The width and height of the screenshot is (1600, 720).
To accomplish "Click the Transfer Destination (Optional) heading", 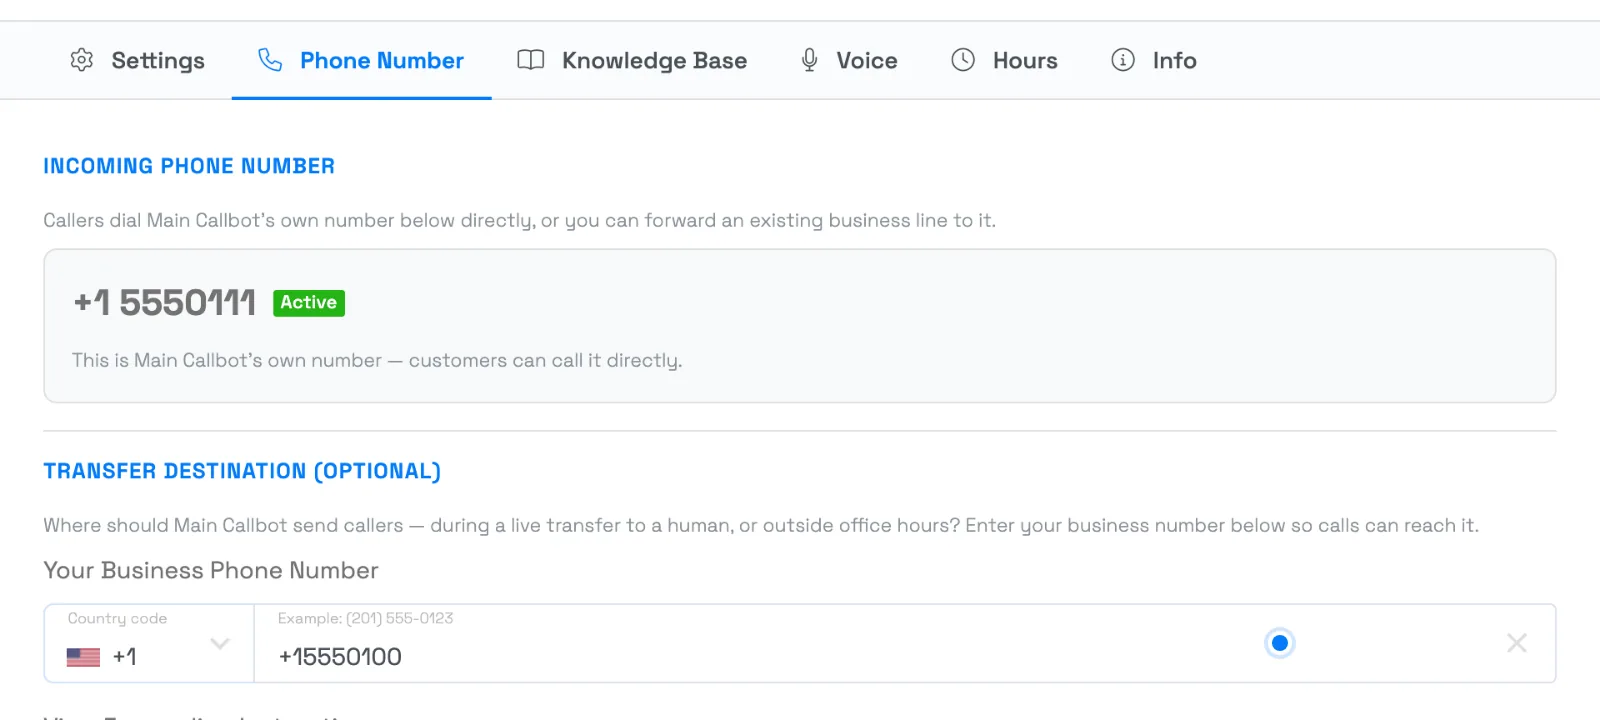I will click(x=242, y=471).
